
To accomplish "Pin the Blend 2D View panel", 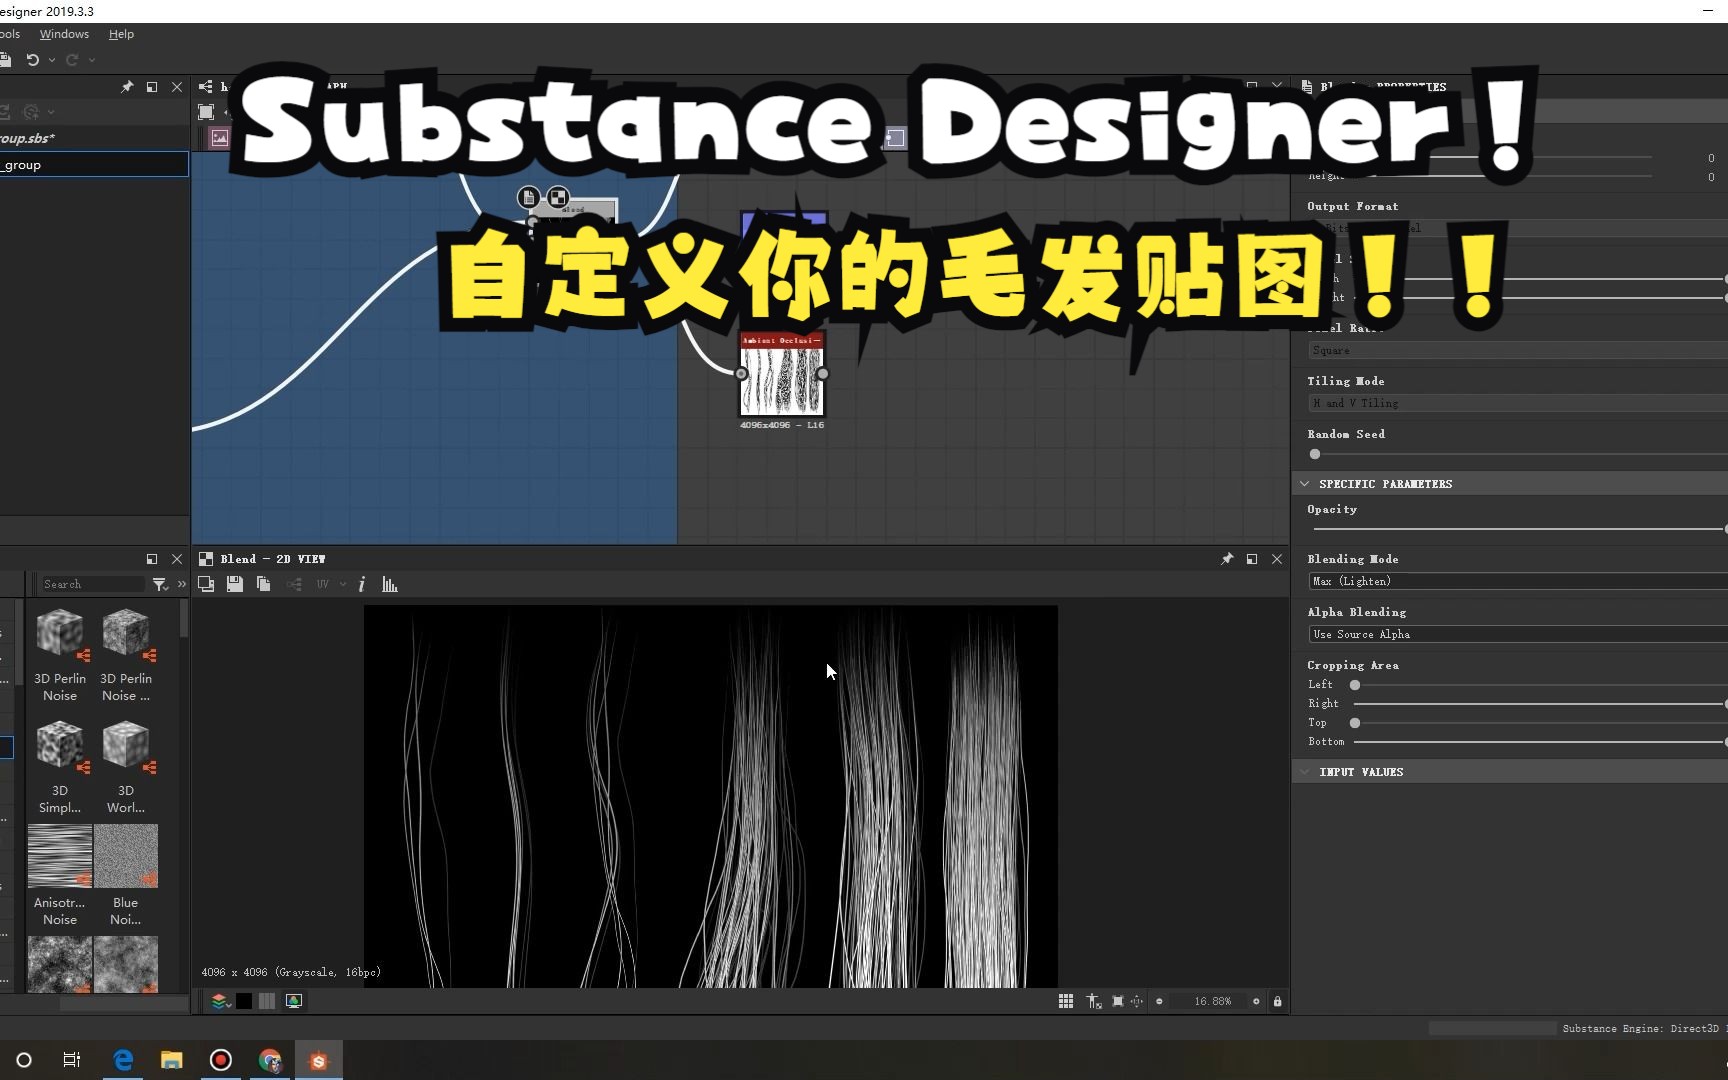I will click(1227, 559).
